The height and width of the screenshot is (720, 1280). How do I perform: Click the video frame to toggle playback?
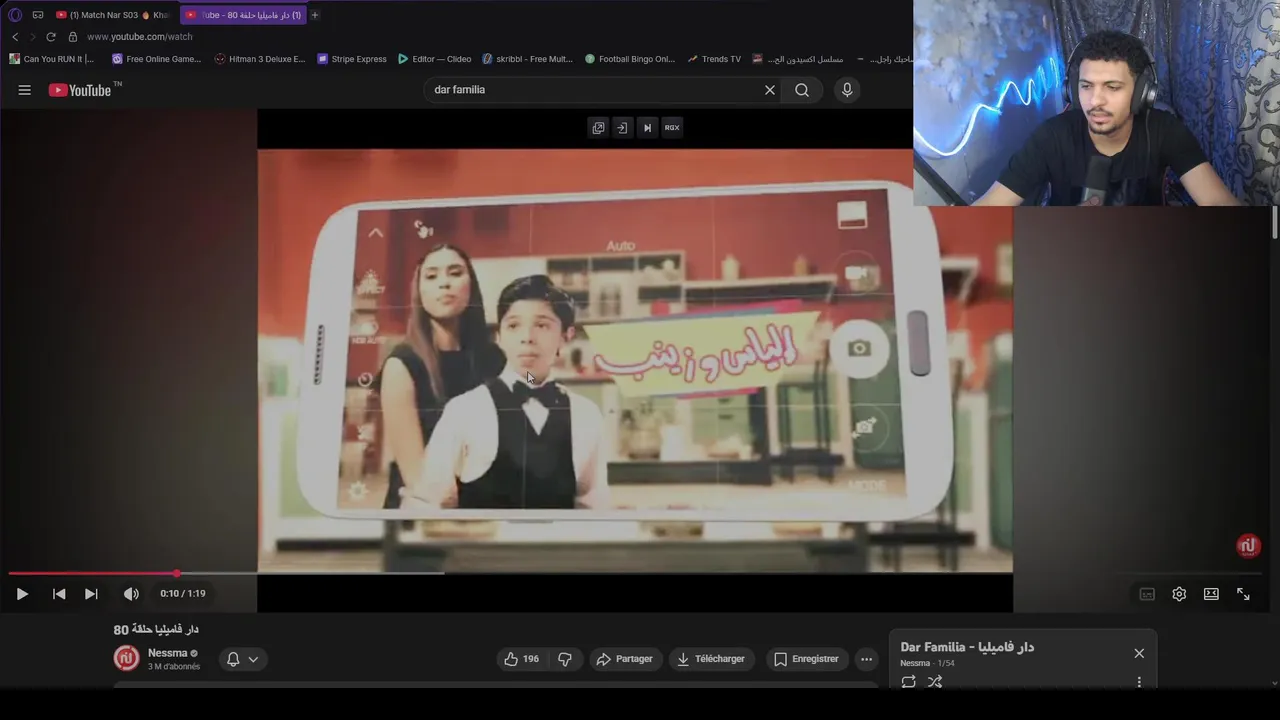(x=635, y=360)
